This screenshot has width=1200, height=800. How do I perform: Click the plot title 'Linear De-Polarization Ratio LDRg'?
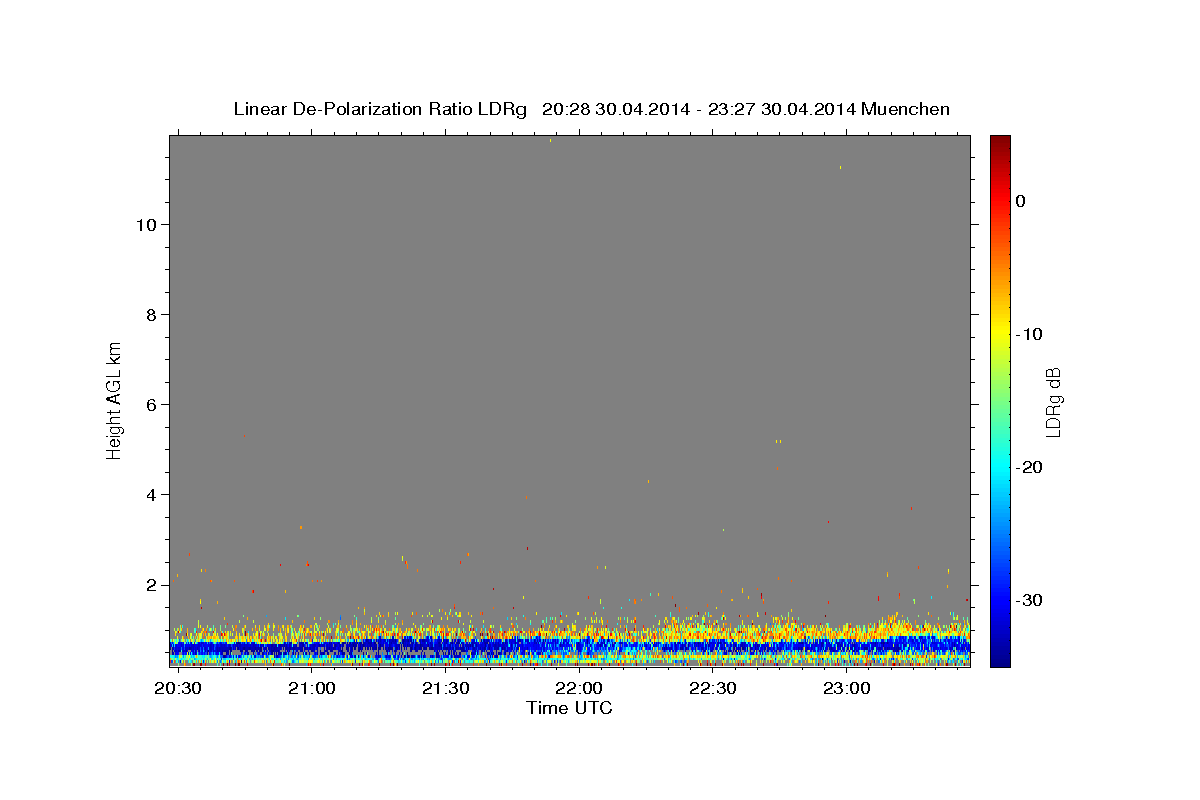(x=379, y=109)
